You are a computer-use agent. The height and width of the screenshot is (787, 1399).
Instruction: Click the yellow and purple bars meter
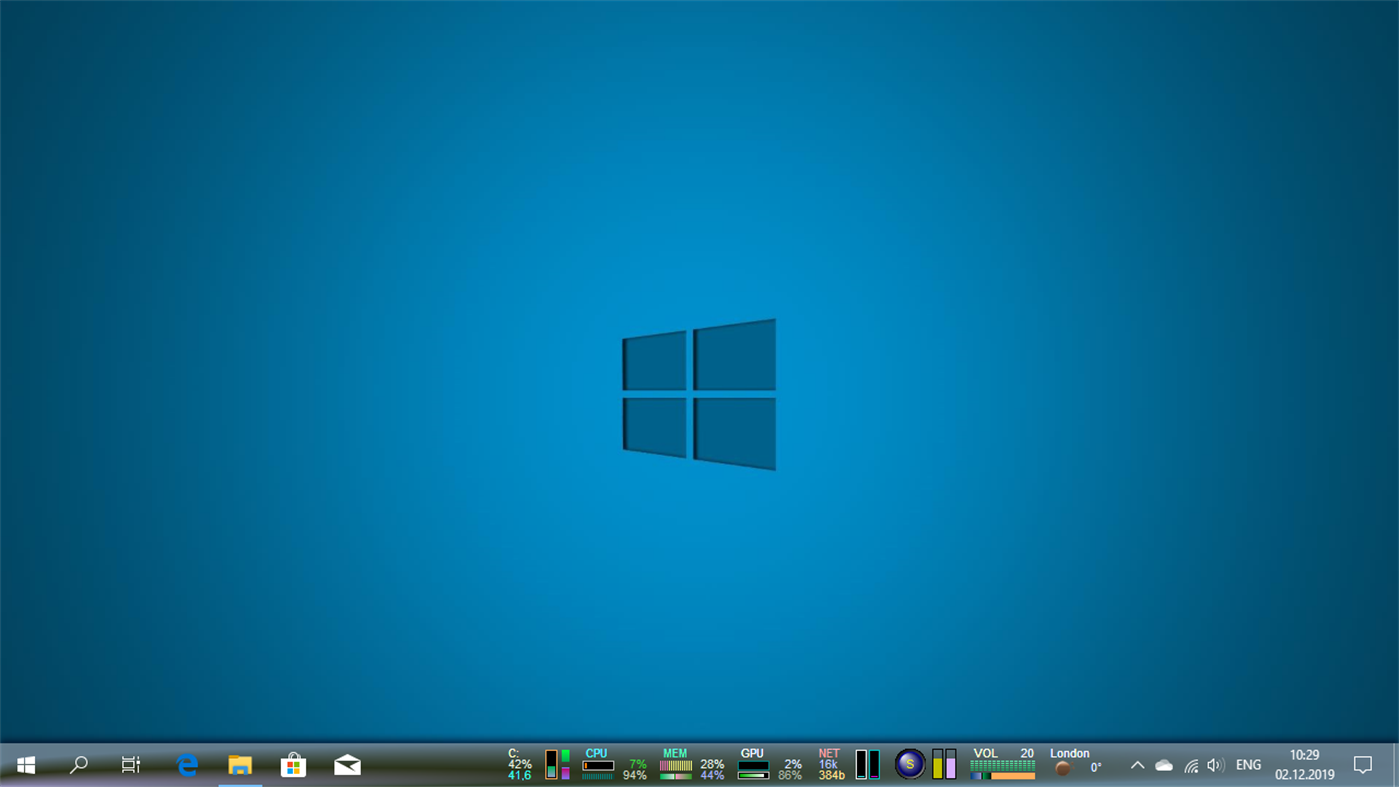click(944, 764)
